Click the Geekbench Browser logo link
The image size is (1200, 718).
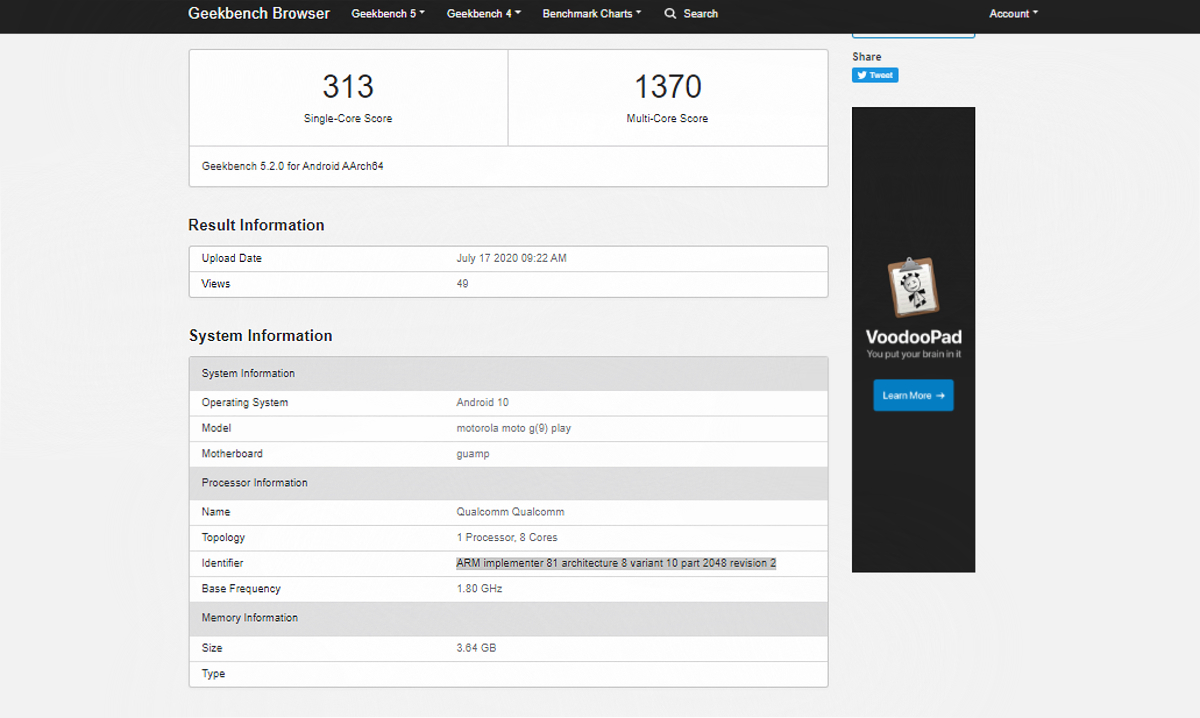coord(259,14)
